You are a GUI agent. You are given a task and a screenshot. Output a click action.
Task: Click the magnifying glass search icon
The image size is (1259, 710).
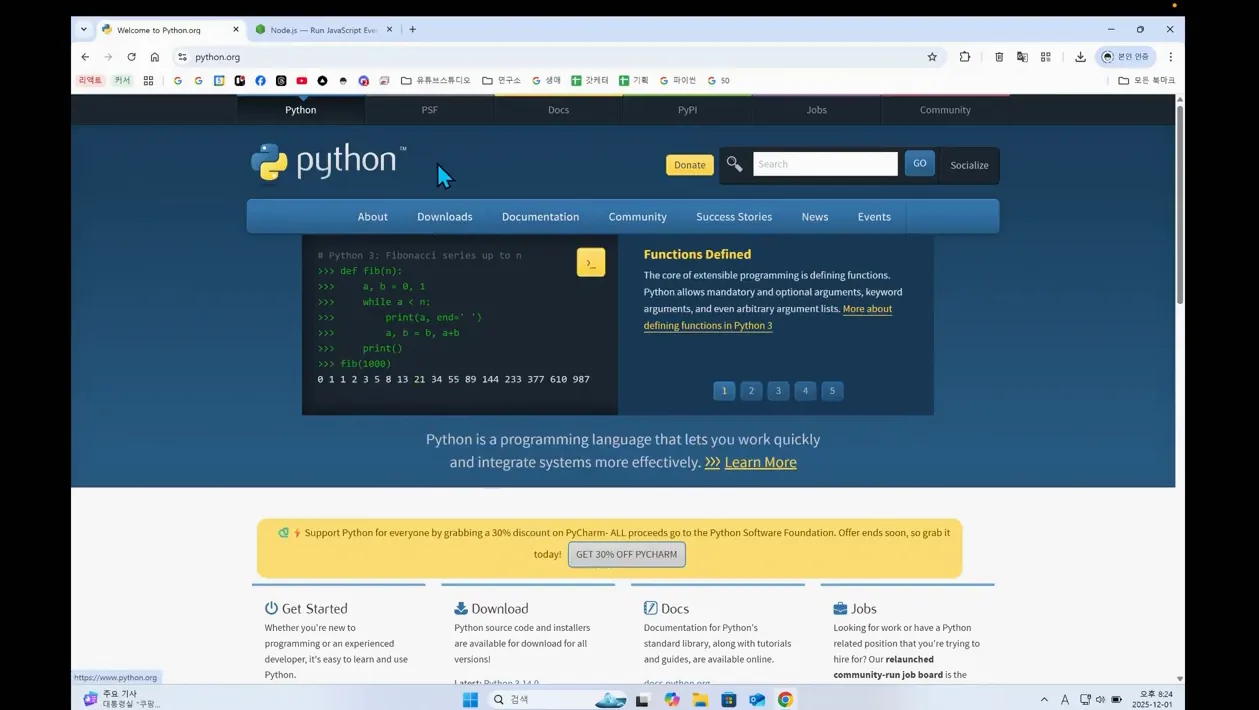tap(735, 164)
